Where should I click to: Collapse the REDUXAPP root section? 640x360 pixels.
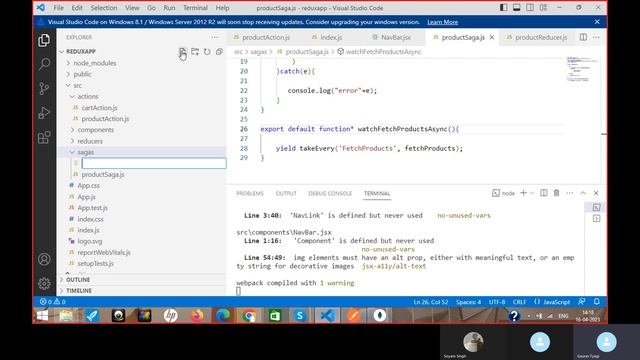coord(81,51)
